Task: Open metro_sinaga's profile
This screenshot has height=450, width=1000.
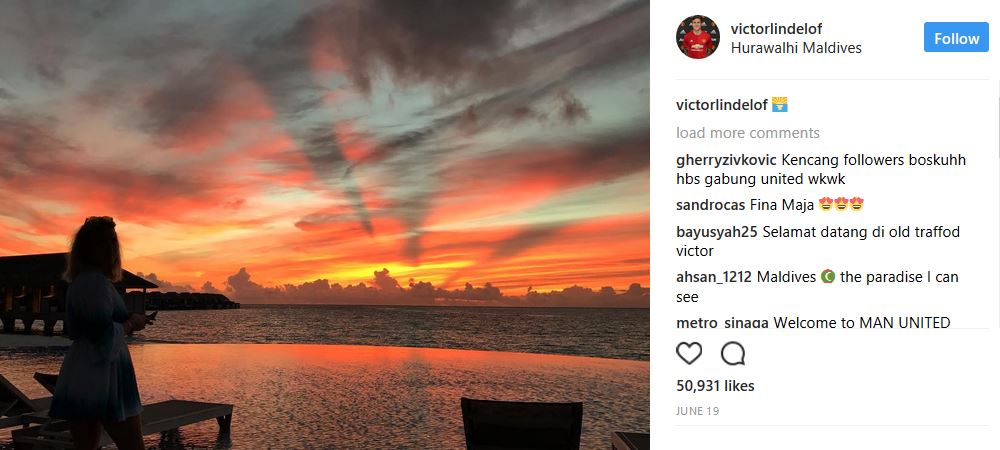Action: point(722,323)
